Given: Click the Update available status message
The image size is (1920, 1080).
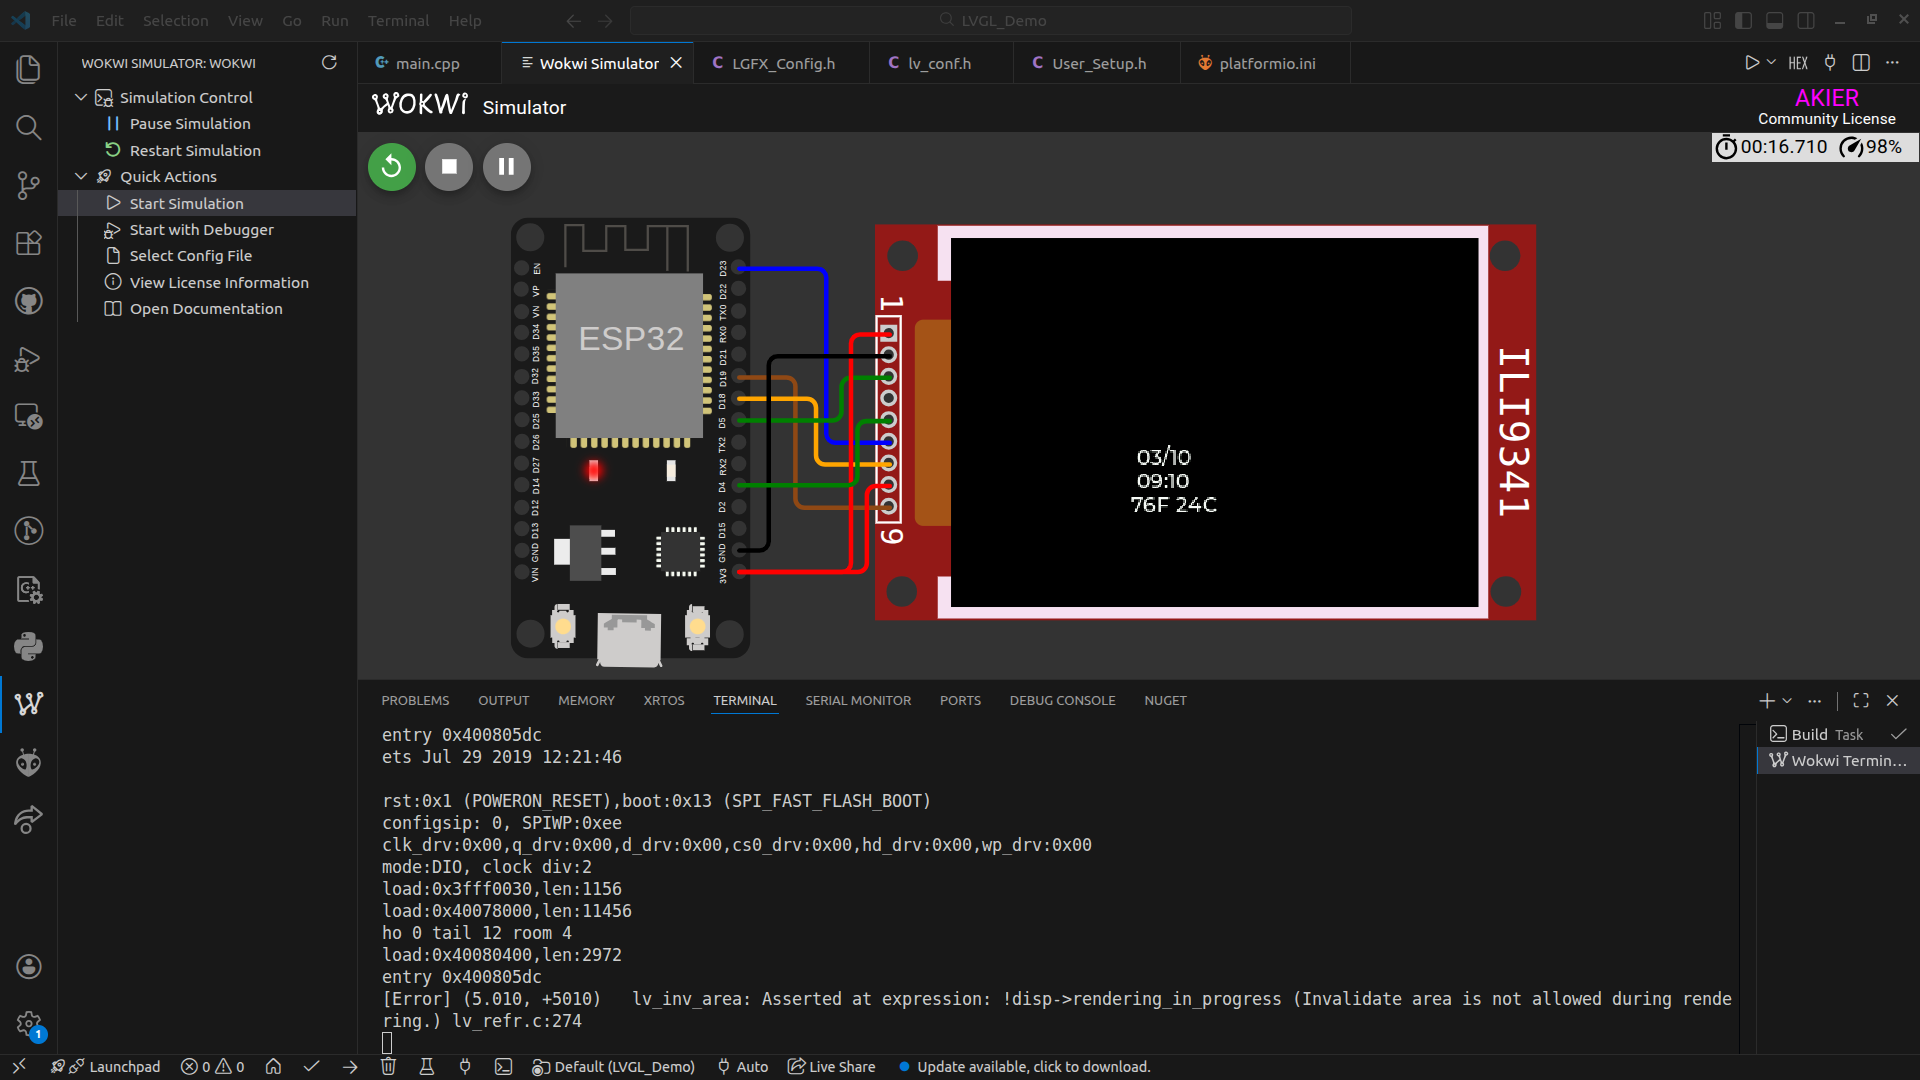Looking at the screenshot, I should [1033, 1067].
